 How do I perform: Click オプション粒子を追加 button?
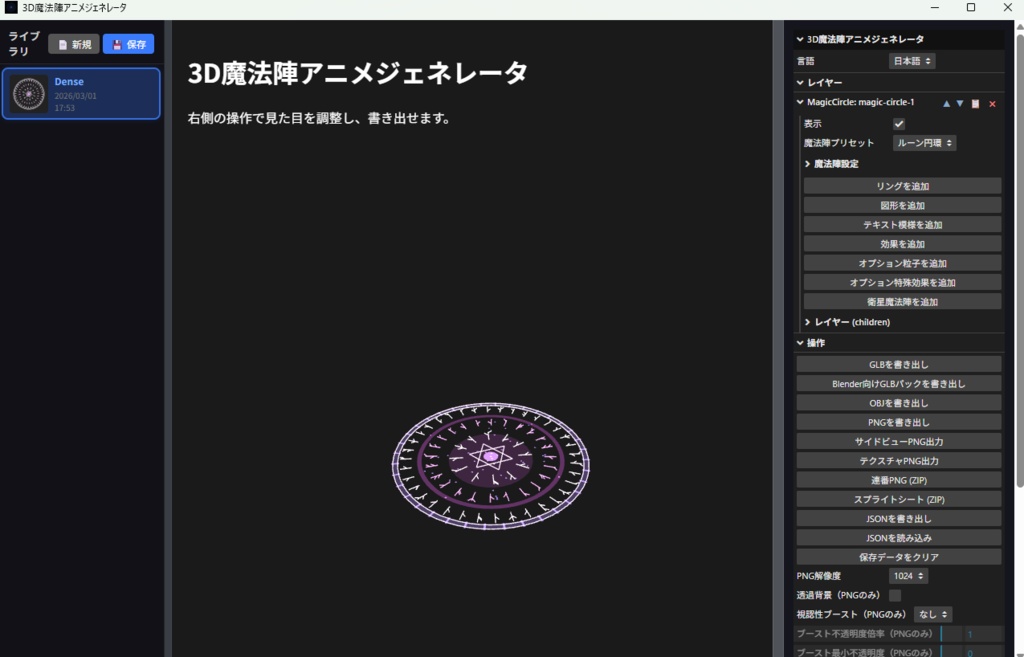tap(903, 263)
